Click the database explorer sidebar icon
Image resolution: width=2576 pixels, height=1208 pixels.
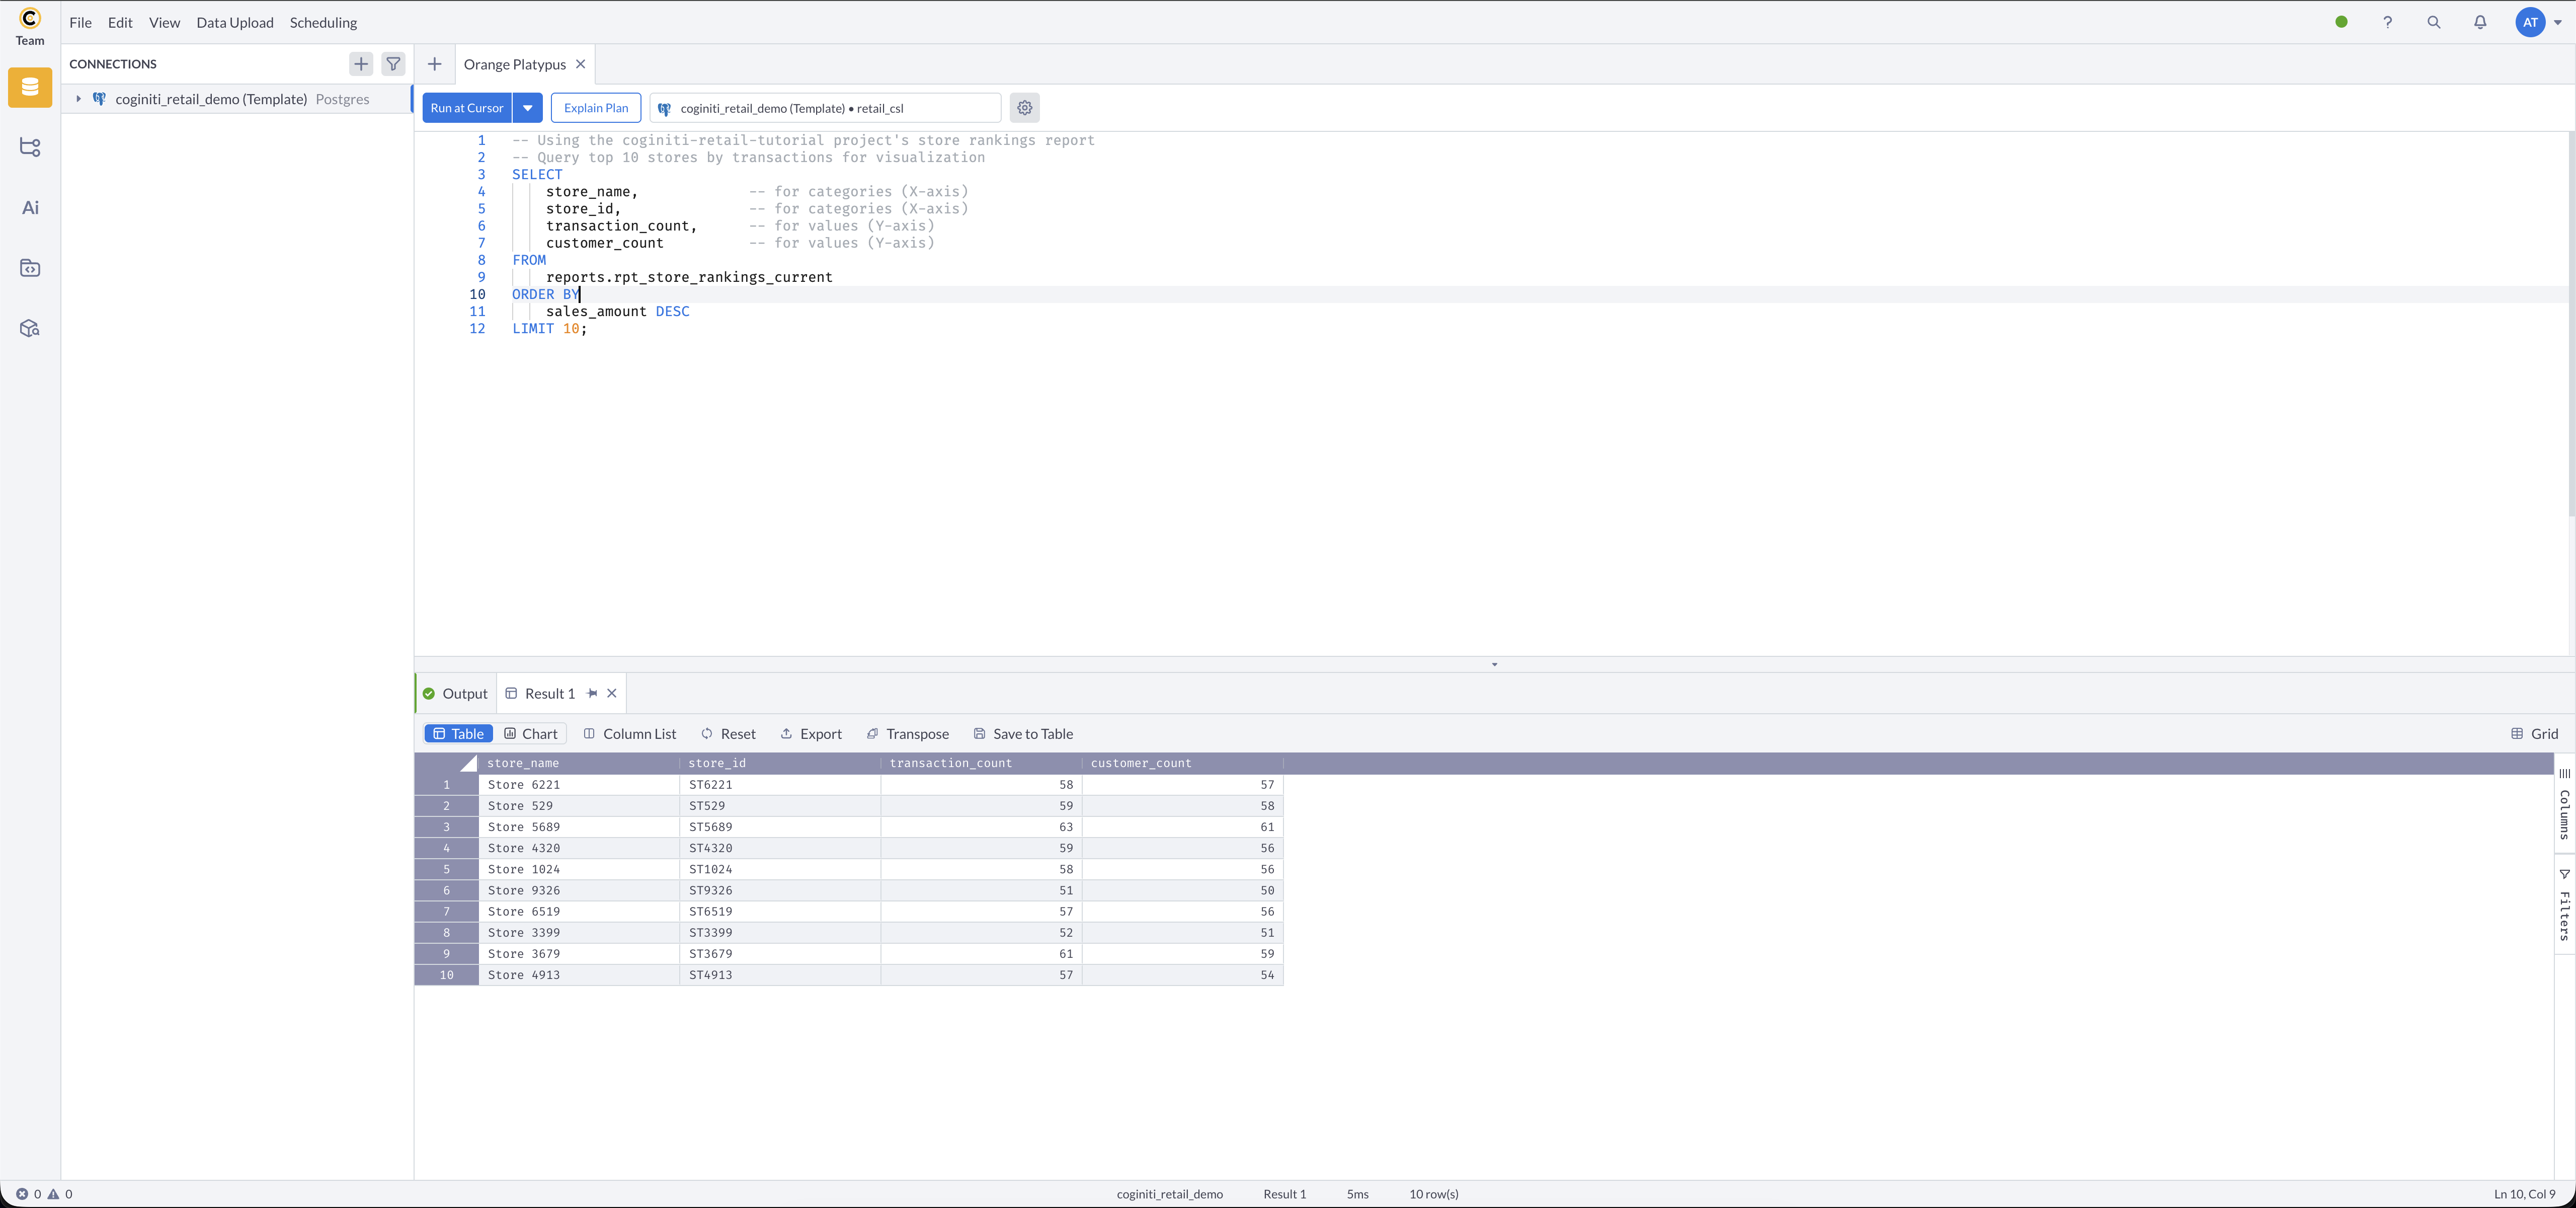tap(30, 88)
